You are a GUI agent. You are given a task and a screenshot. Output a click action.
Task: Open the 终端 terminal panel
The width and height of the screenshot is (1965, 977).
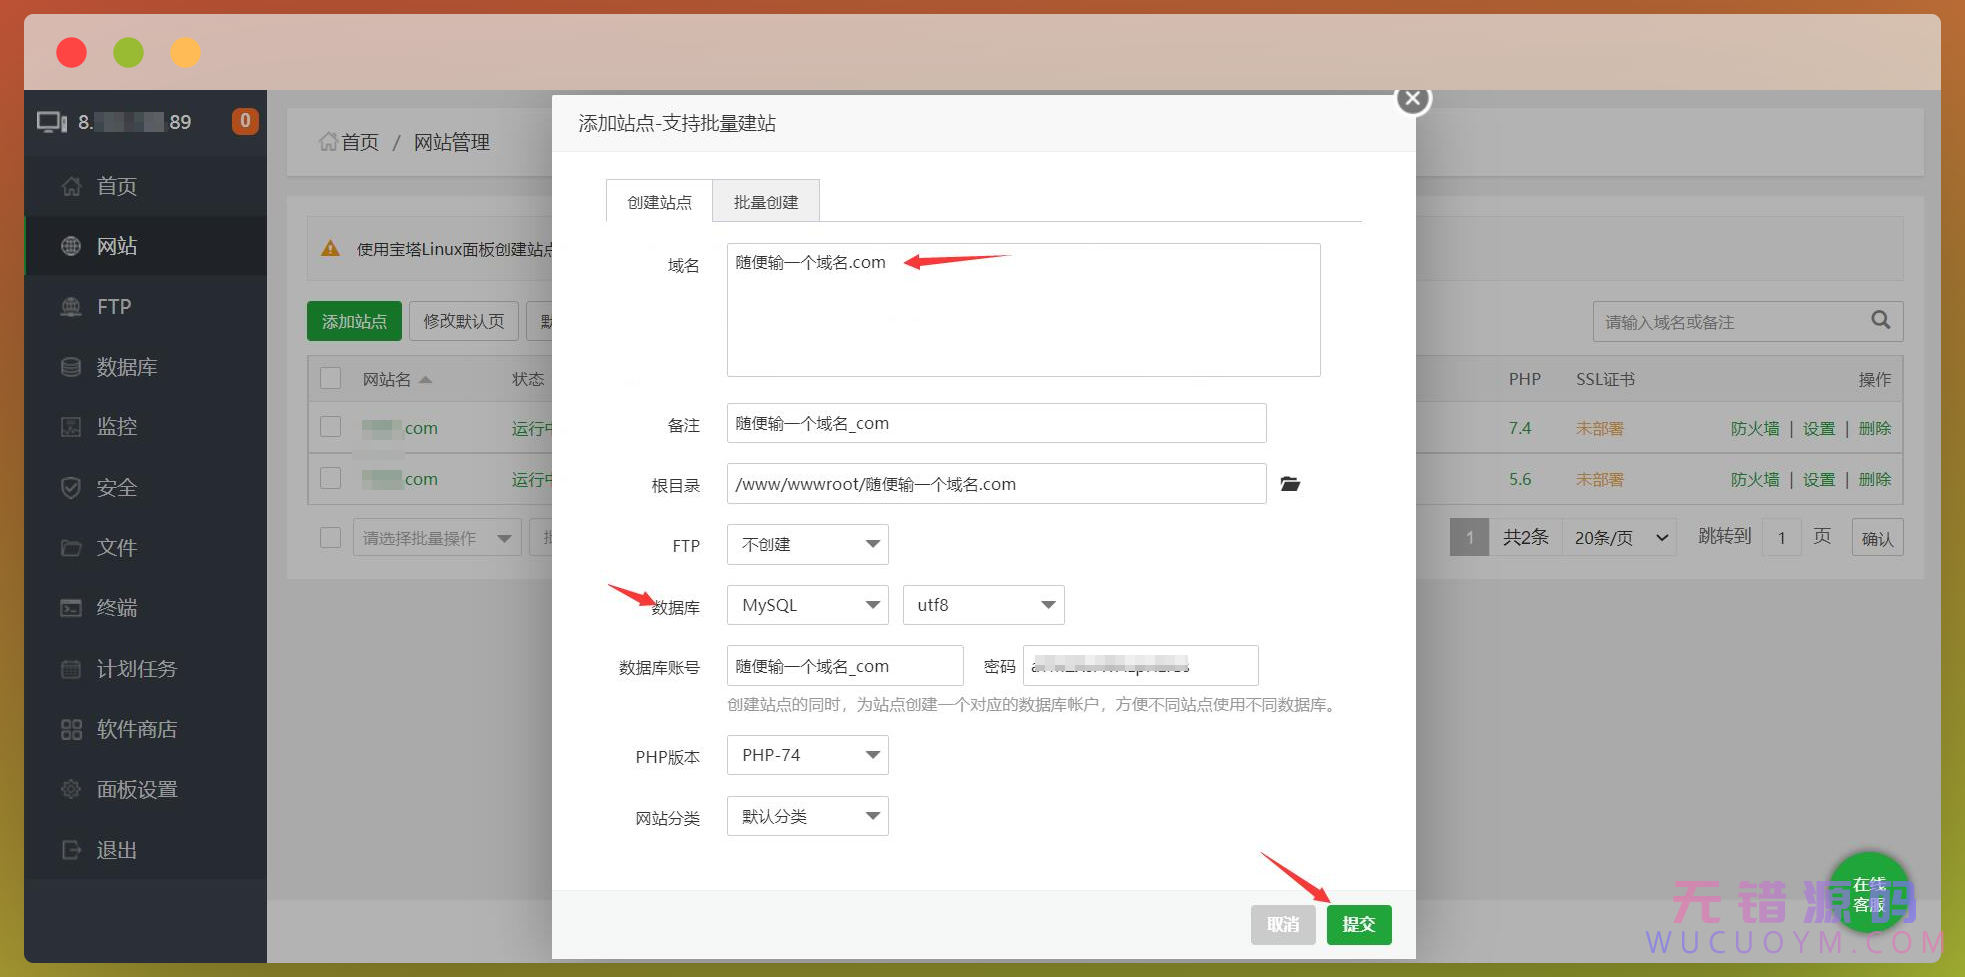coord(115,608)
